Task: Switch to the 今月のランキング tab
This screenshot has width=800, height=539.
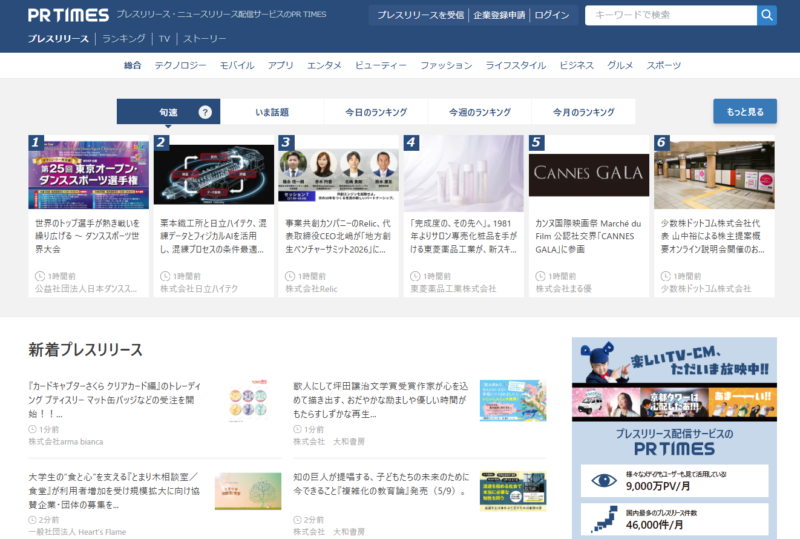Action: [584, 112]
